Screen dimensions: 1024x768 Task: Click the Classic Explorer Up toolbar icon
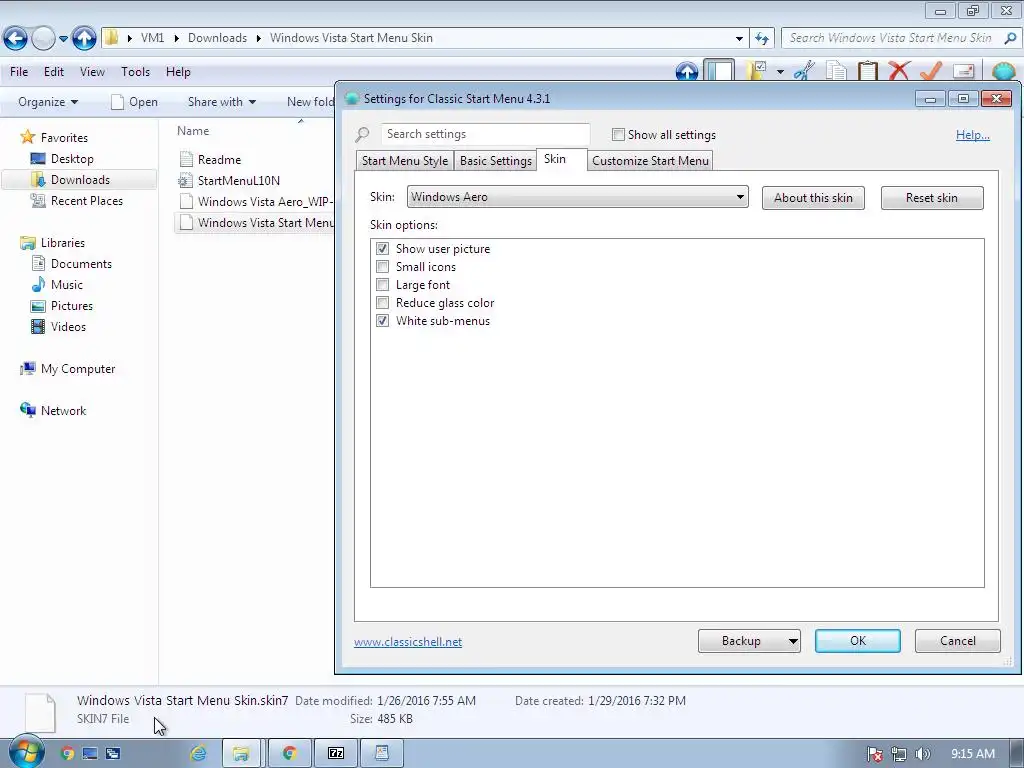click(x=687, y=71)
